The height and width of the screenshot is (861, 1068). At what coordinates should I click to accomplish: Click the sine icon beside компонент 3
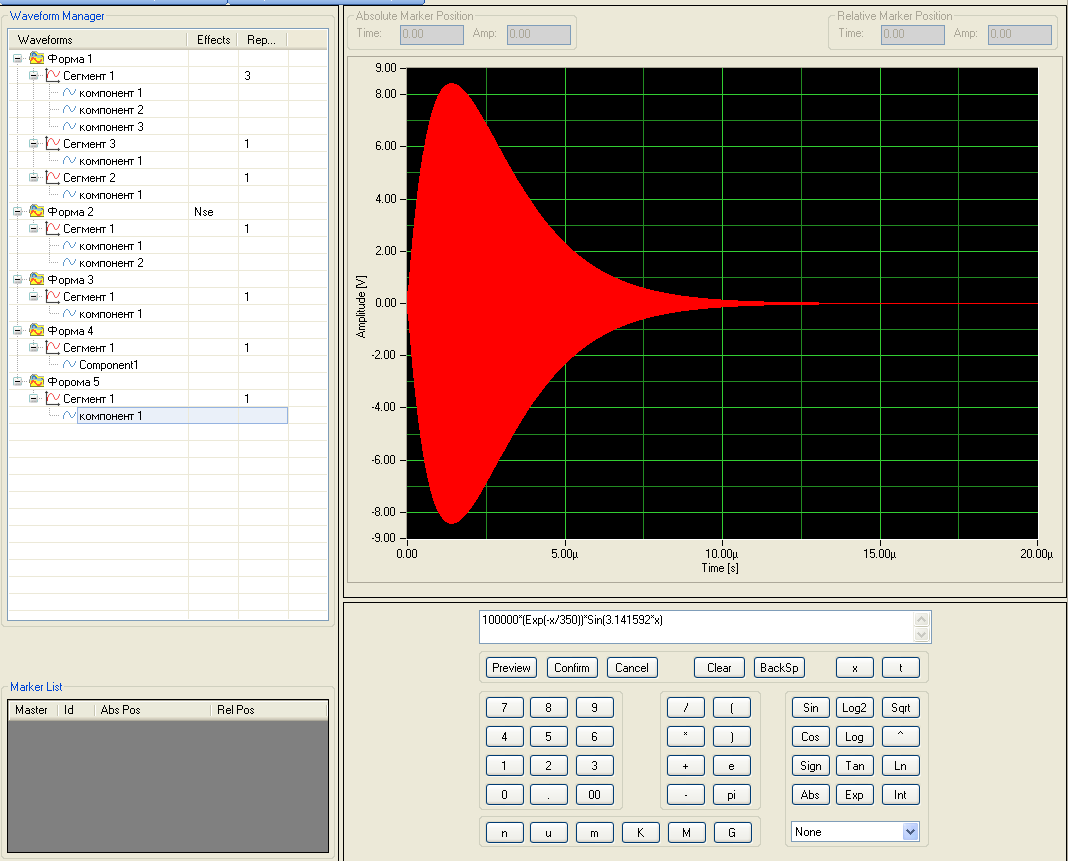coord(70,127)
